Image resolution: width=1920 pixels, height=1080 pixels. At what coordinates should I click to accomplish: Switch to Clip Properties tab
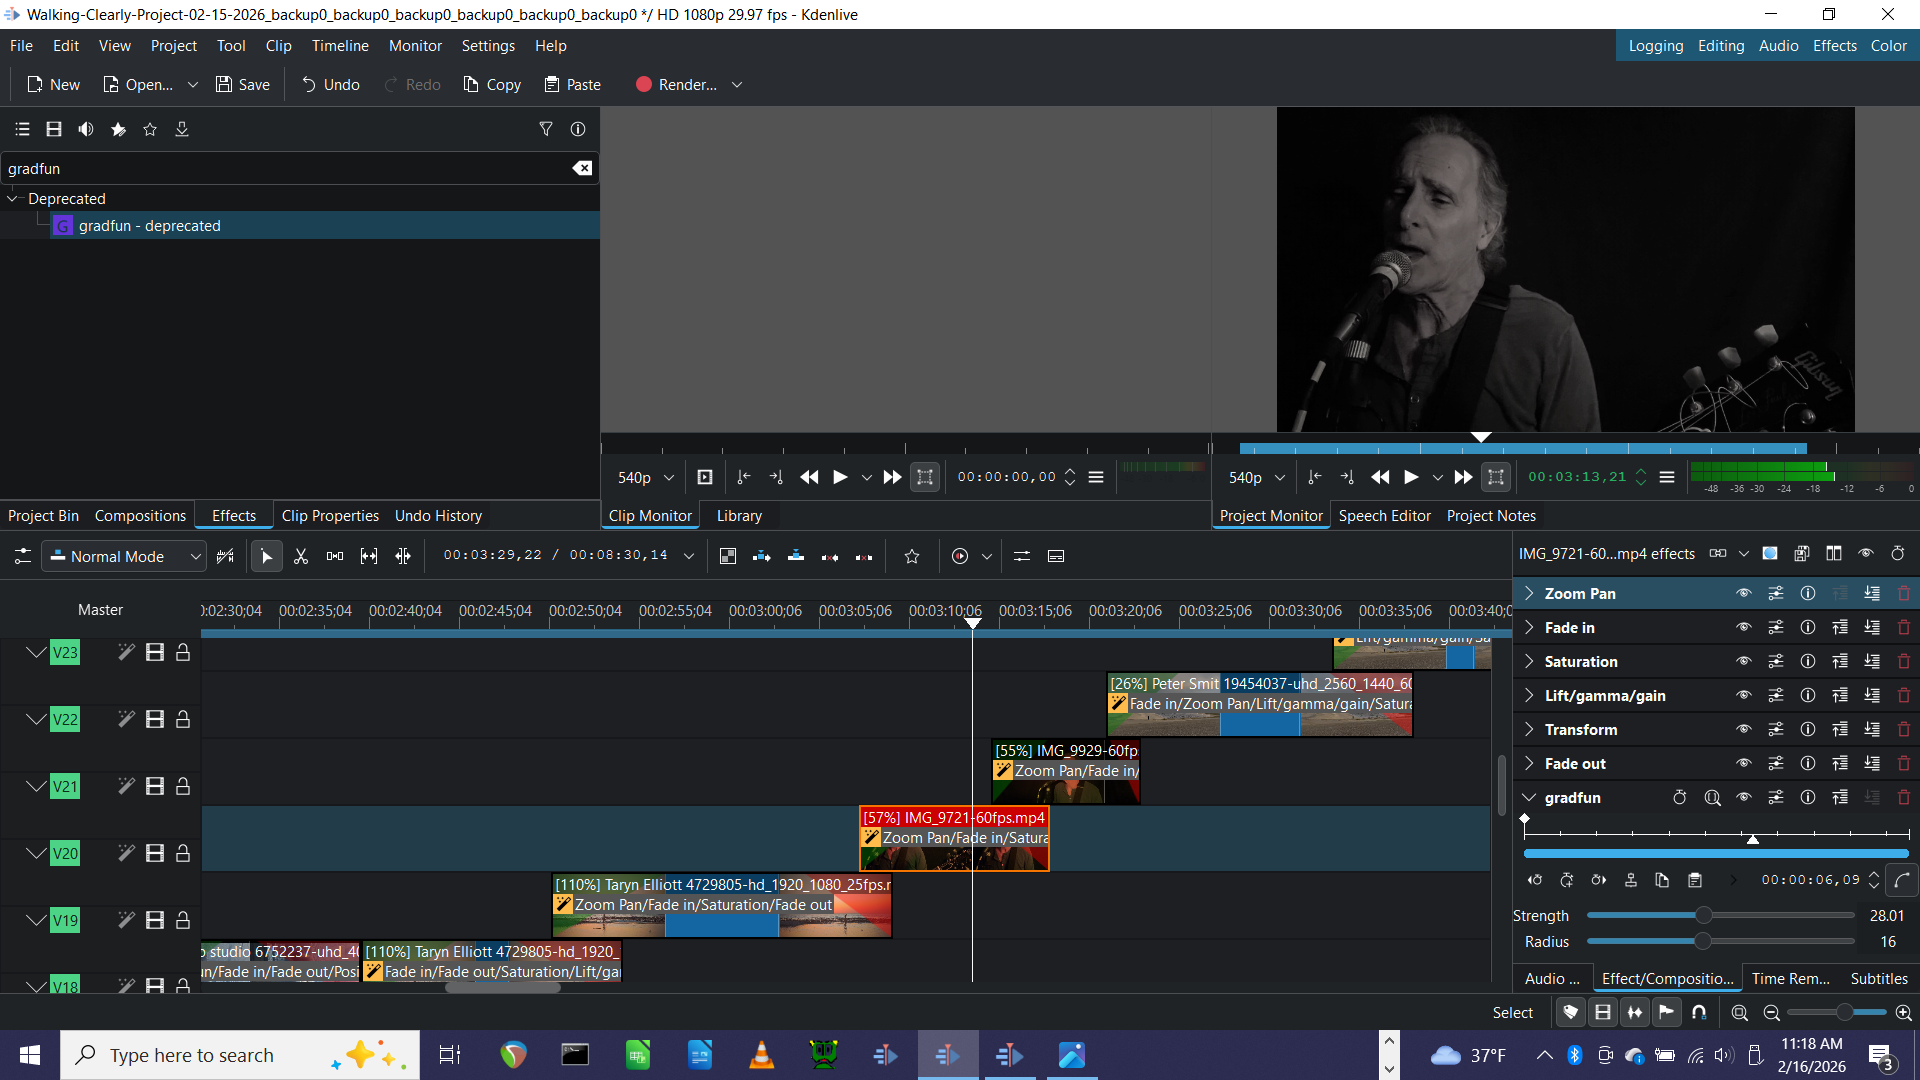(330, 516)
